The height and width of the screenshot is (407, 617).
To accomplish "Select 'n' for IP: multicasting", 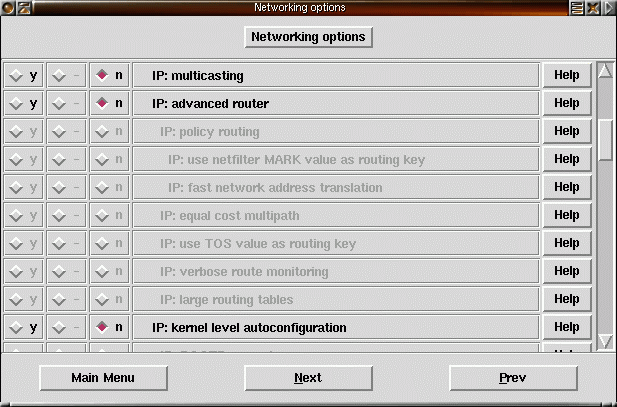I will tap(109, 75).
